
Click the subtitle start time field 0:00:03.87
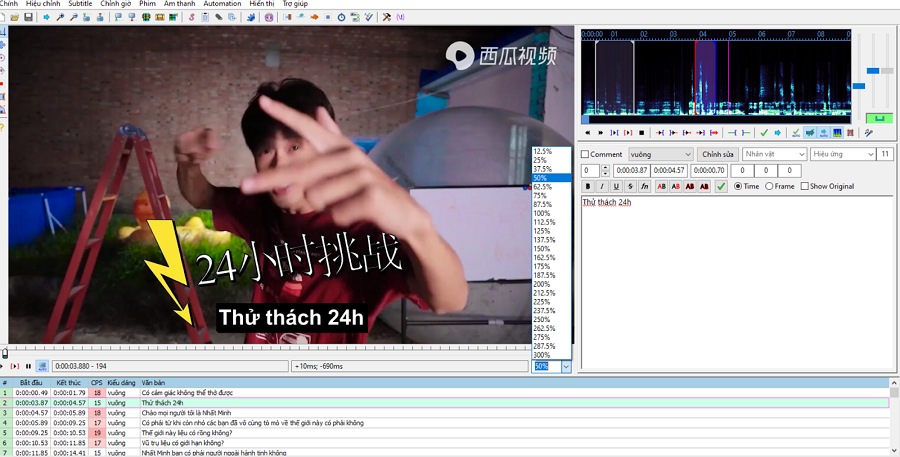tap(631, 171)
